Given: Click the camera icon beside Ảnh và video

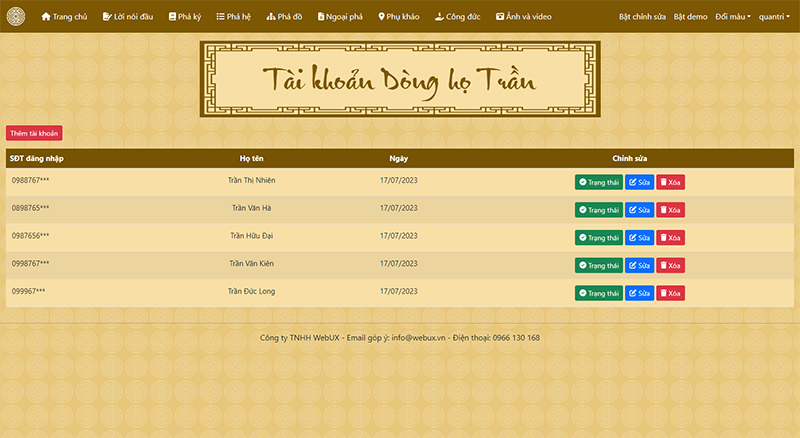Looking at the screenshot, I should 500,17.
